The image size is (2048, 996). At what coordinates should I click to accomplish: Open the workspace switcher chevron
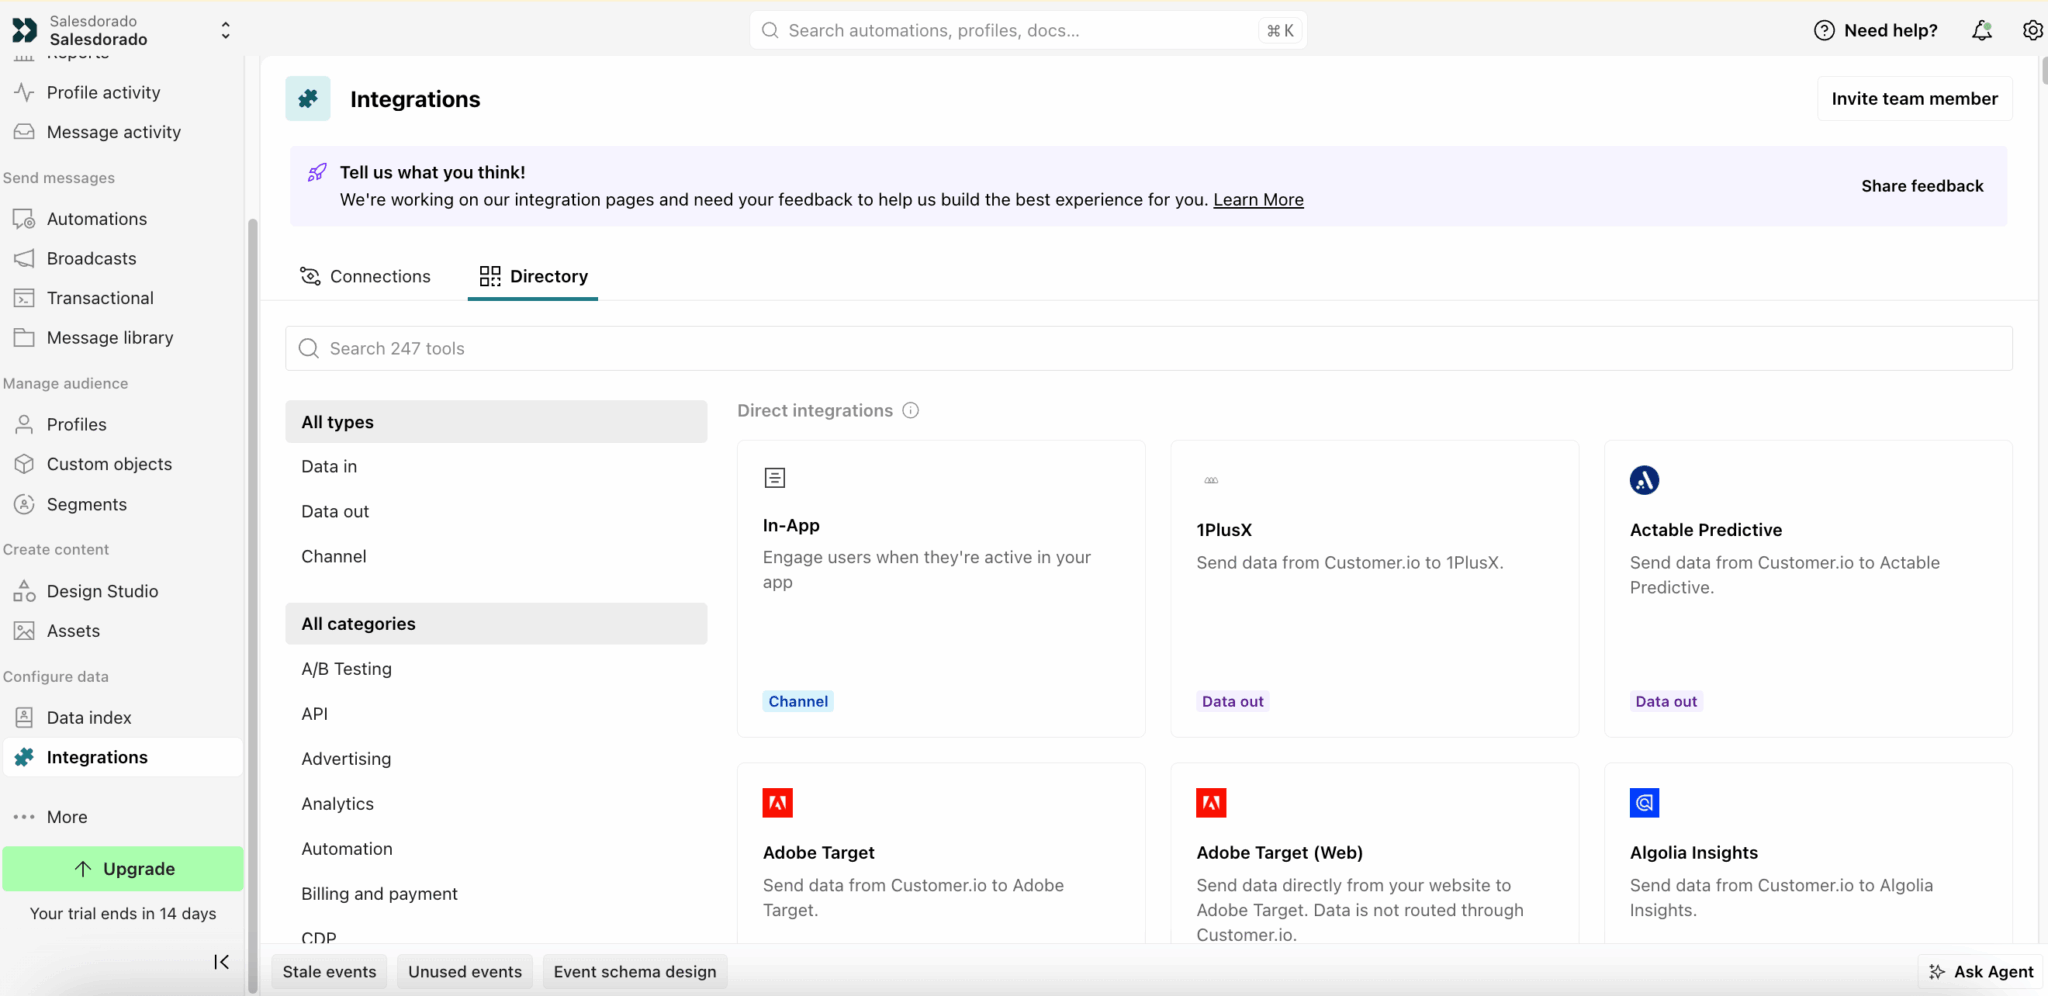[x=226, y=31]
